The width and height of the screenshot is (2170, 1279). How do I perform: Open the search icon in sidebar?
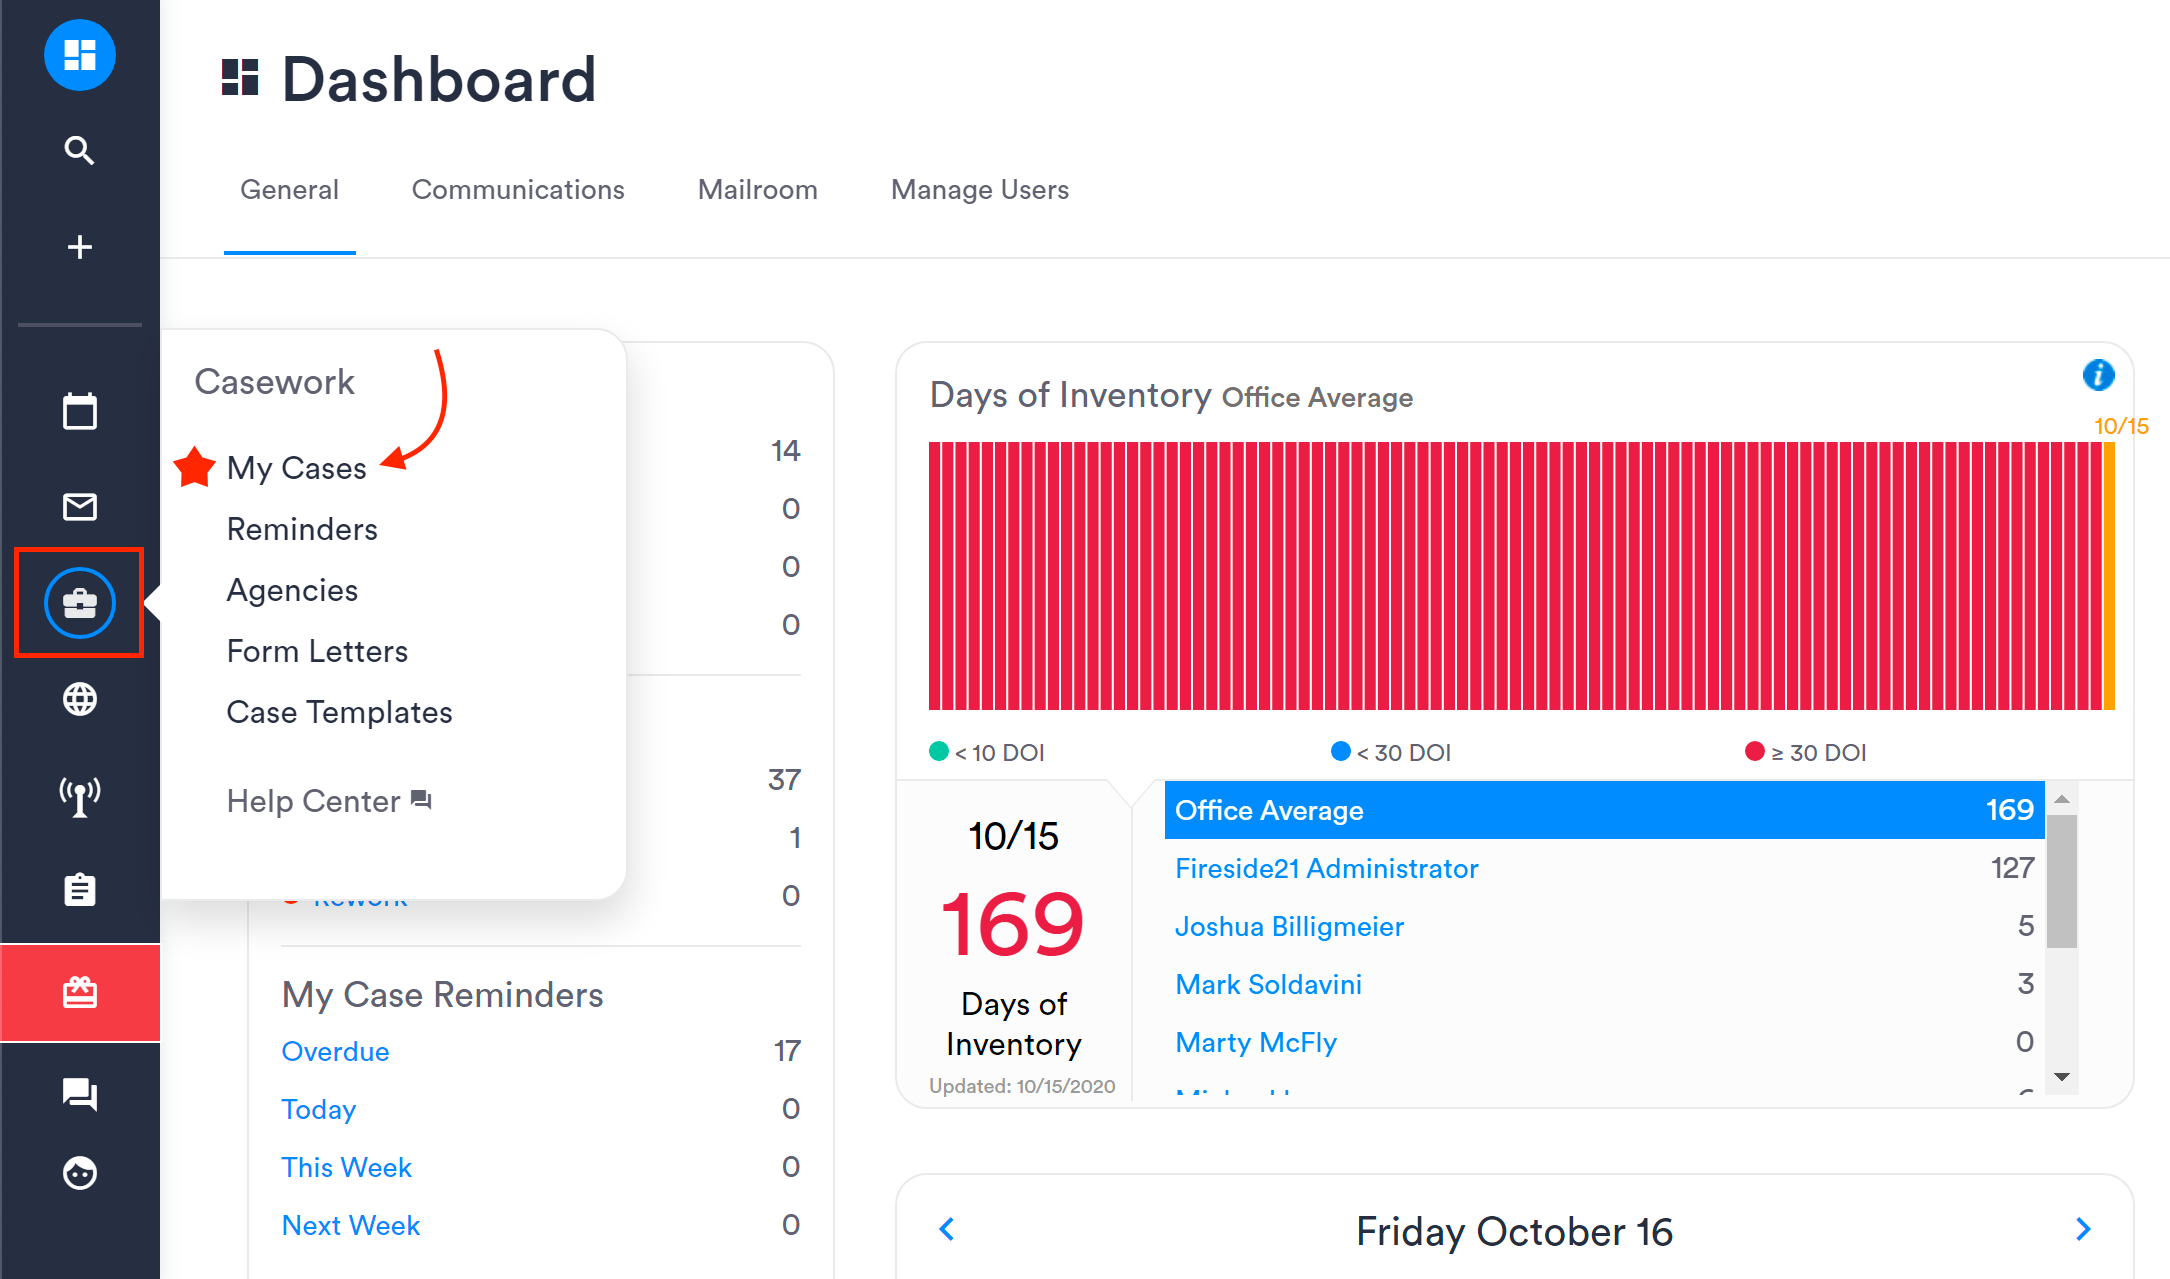pyautogui.click(x=79, y=151)
